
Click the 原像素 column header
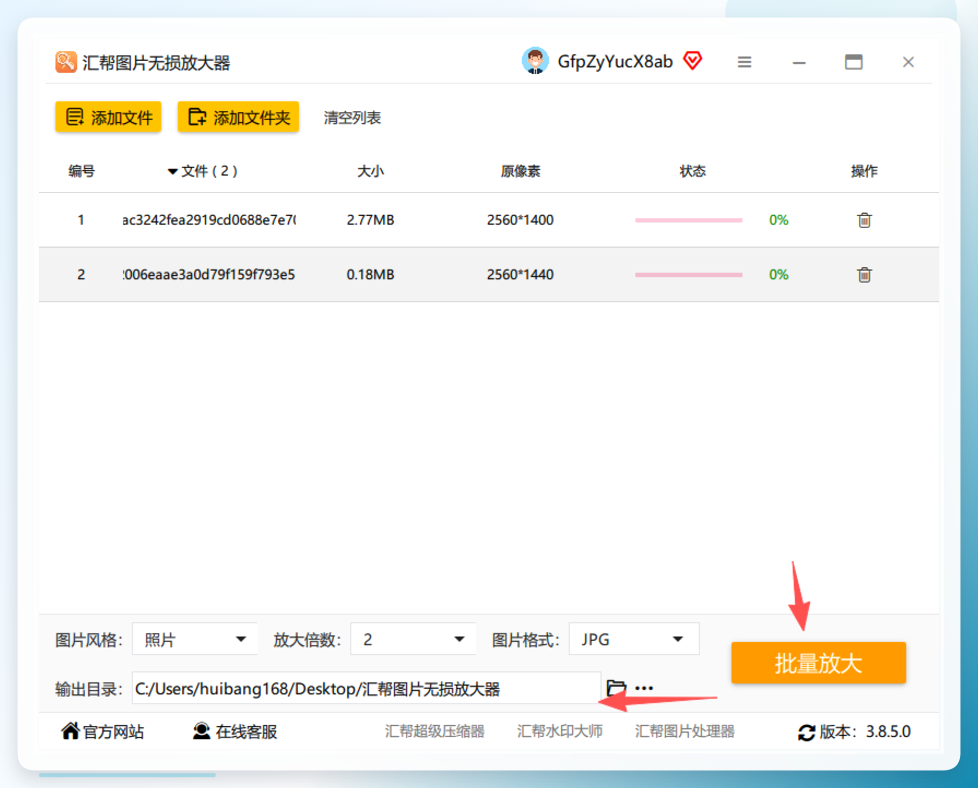pos(520,171)
